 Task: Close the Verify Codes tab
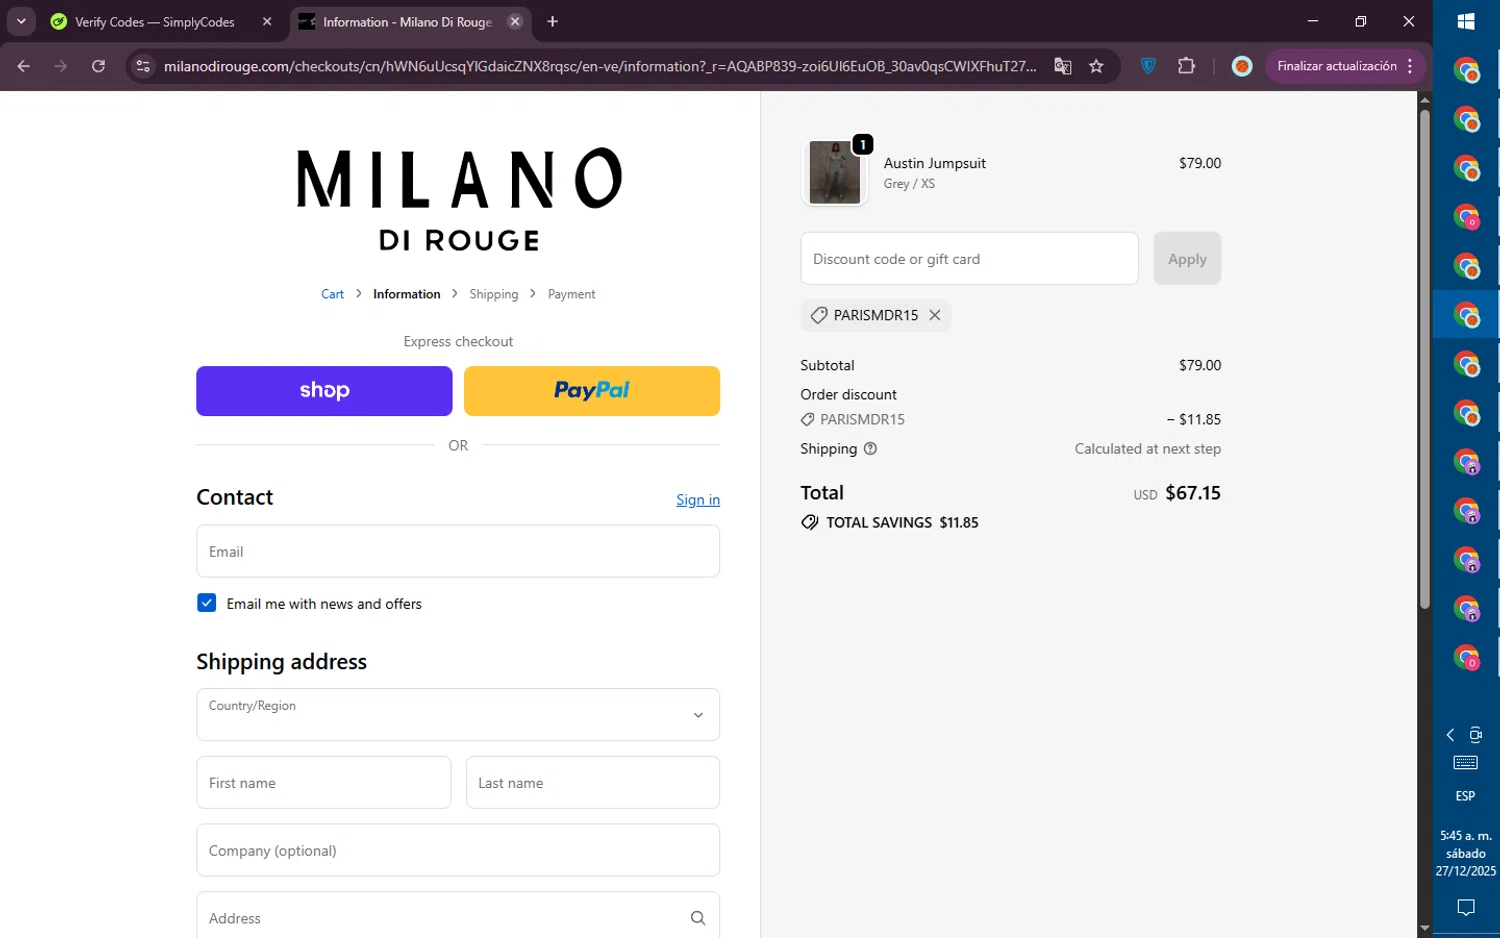click(x=267, y=21)
